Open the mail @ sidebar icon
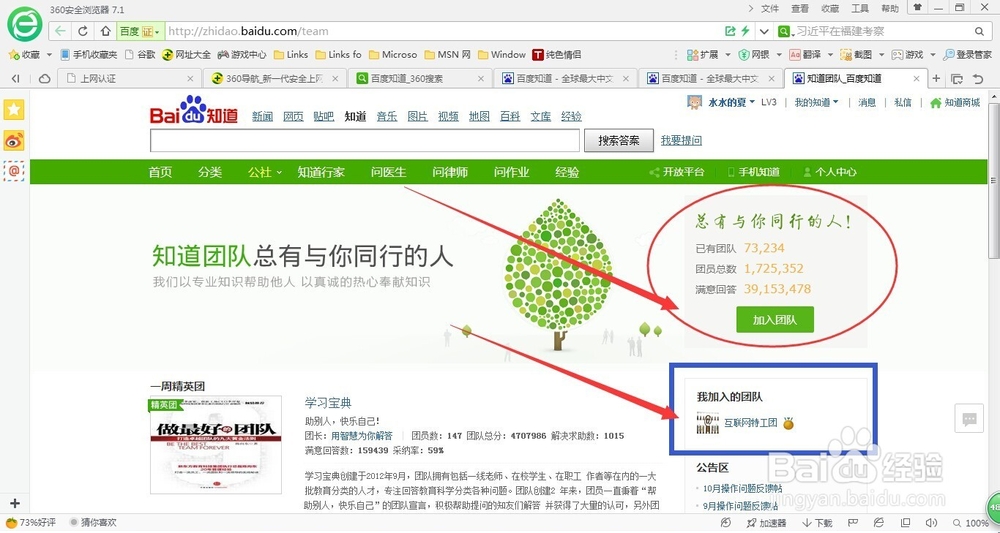1000x533 pixels. 14,170
